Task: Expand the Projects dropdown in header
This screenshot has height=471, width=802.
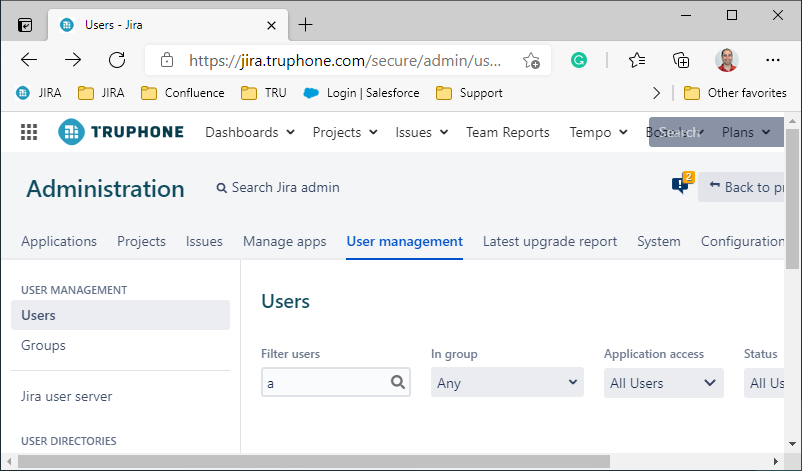Action: pyautogui.click(x=345, y=132)
